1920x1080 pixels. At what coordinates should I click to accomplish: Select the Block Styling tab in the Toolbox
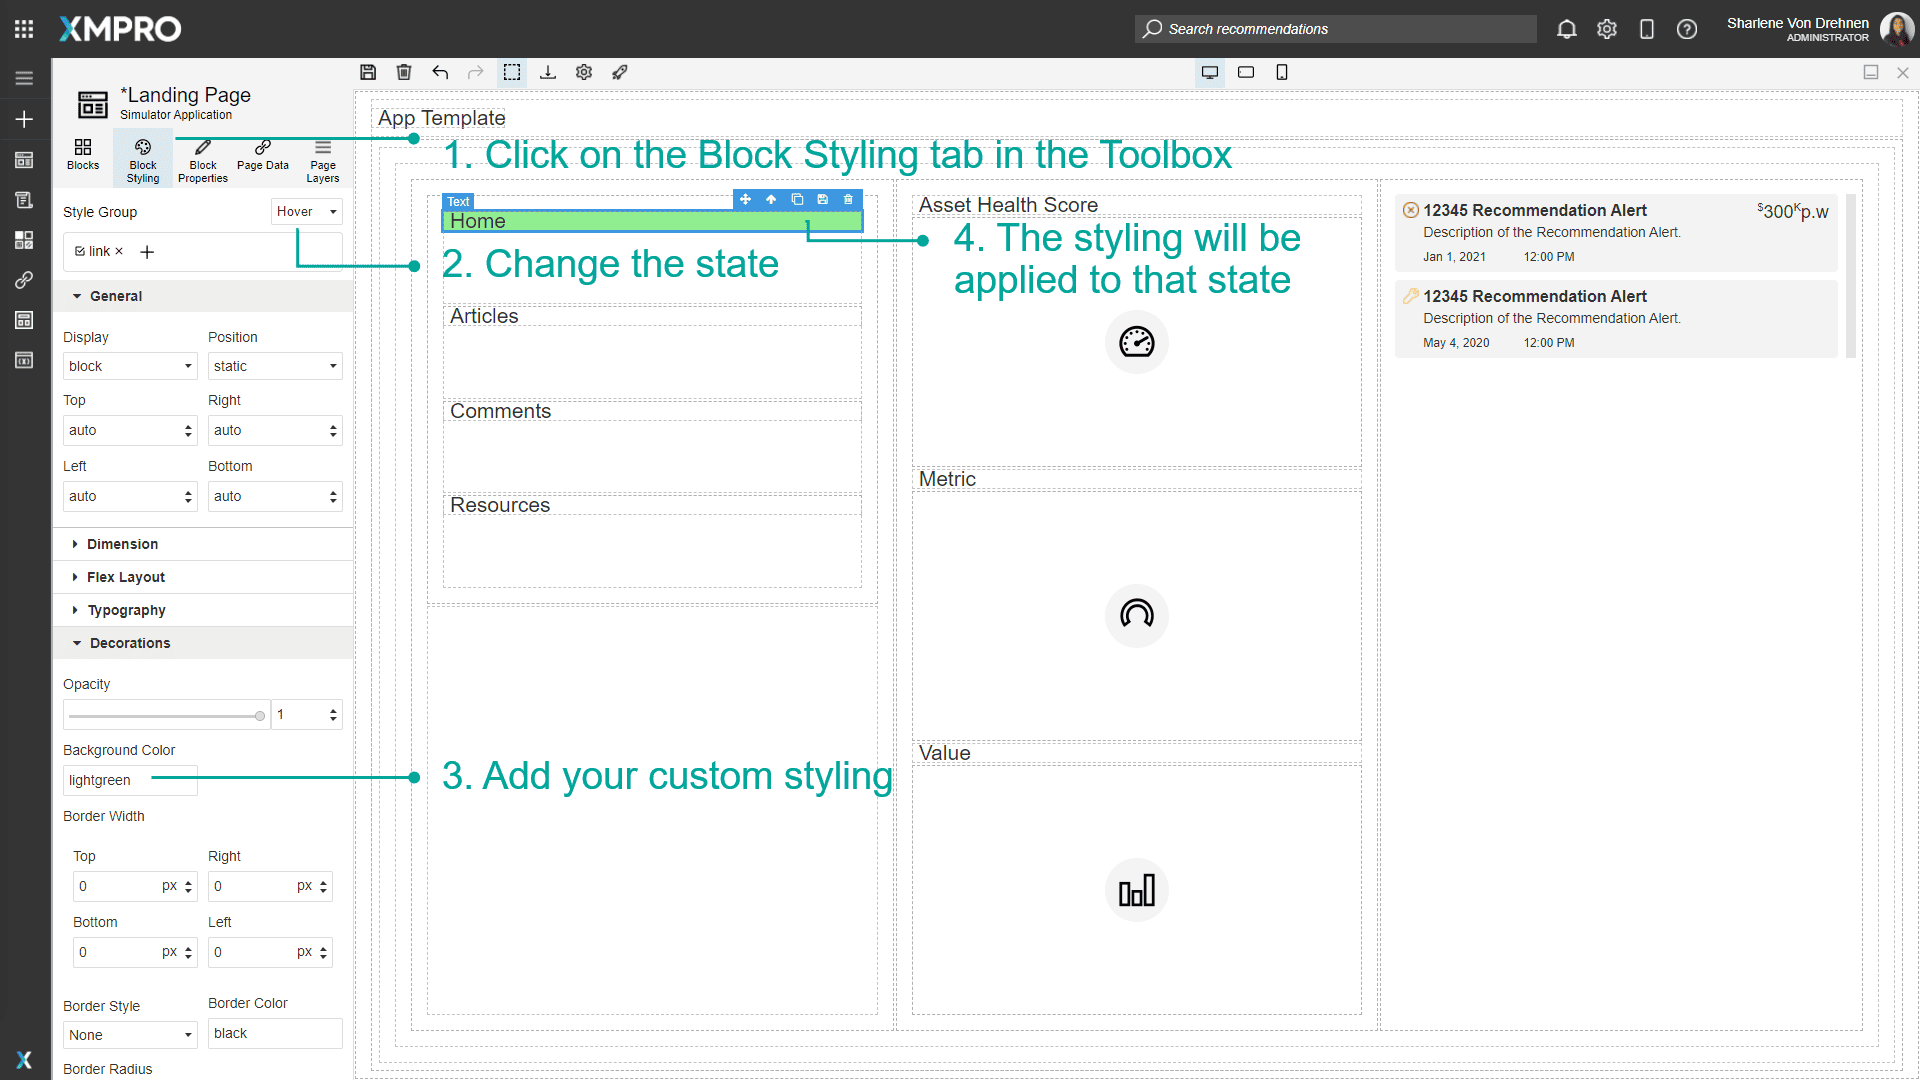142,159
